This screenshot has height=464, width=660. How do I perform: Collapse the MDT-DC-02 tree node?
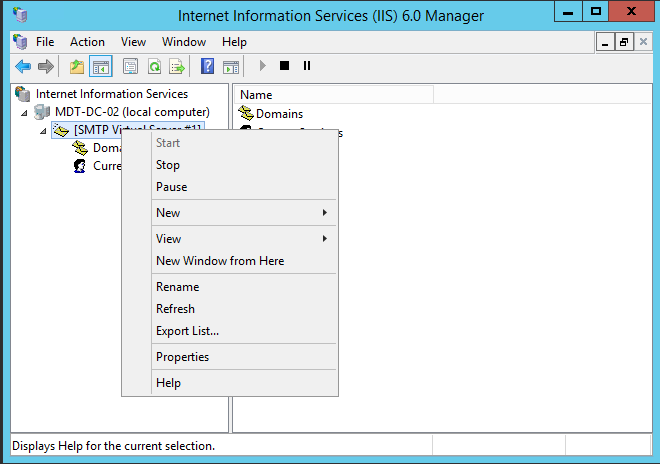24,113
